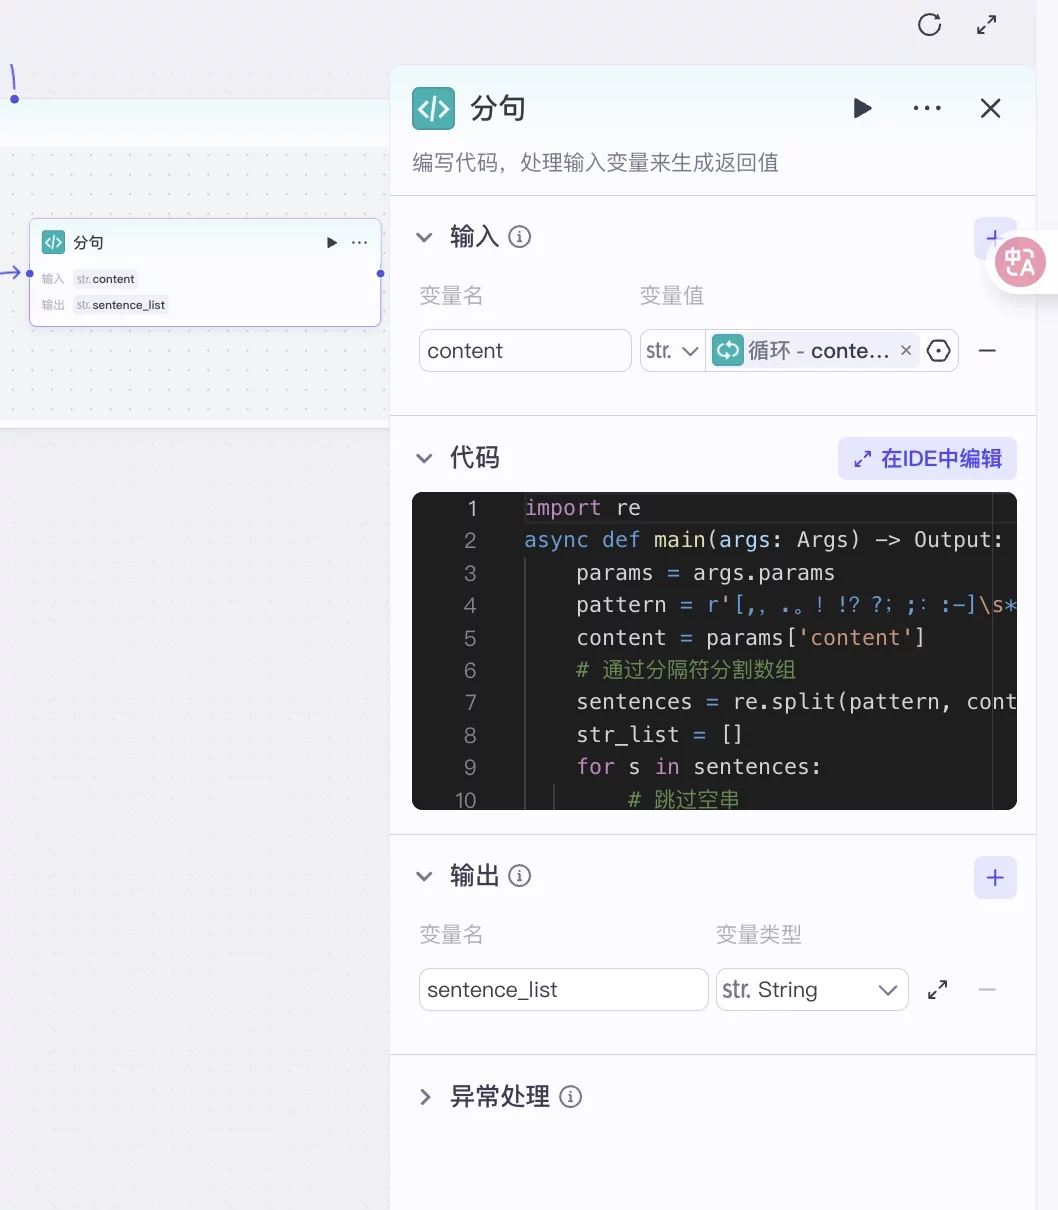
Task: Click the ellipsis on the 分句 canvas node
Action: pyautogui.click(x=360, y=242)
